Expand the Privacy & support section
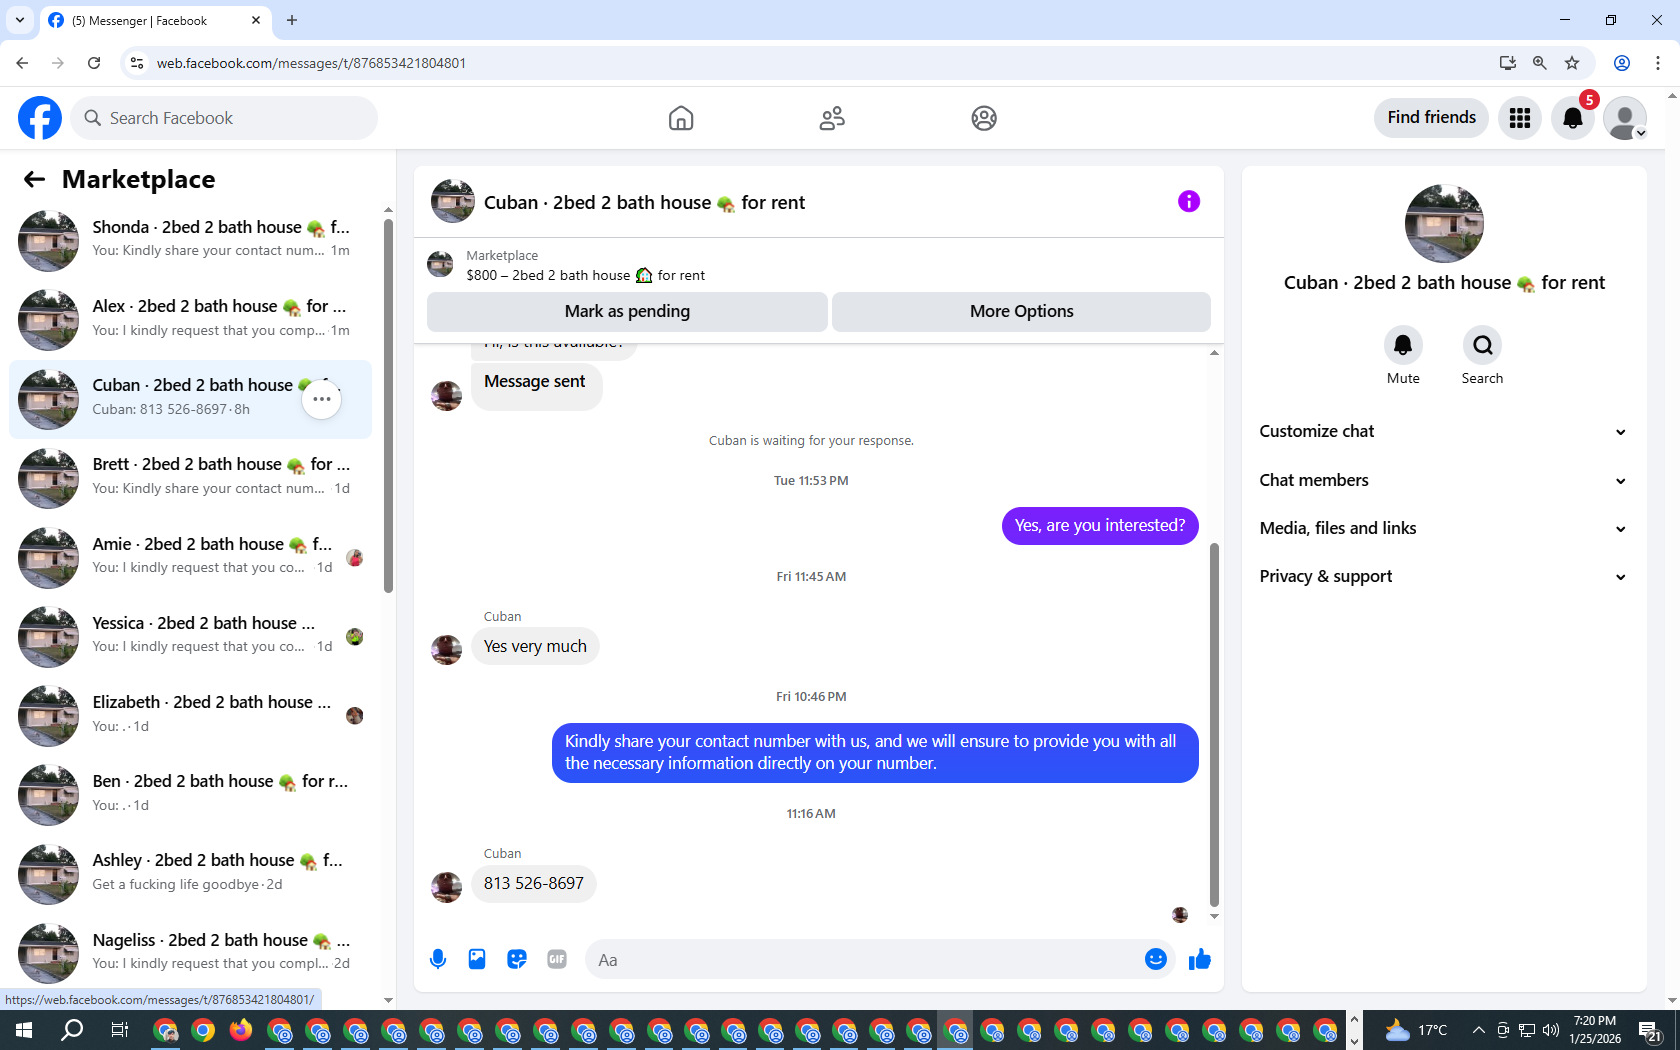The image size is (1680, 1050). click(1443, 576)
